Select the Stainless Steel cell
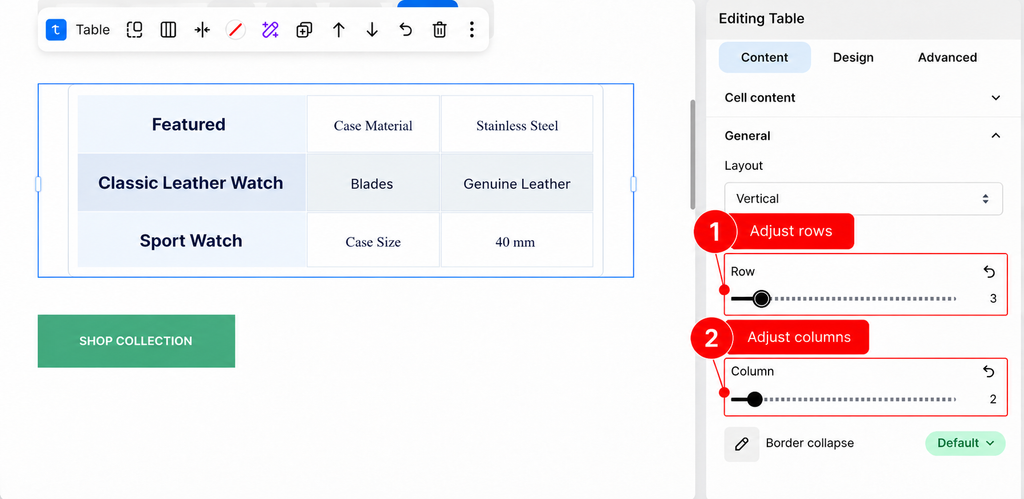The width and height of the screenshot is (1024, 499). coord(517,124)
